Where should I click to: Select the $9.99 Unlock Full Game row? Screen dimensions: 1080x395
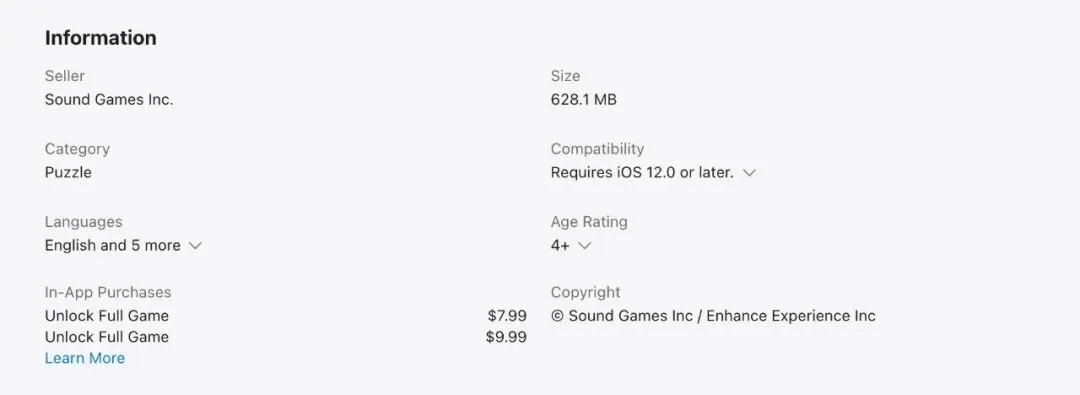pos(286,336)
